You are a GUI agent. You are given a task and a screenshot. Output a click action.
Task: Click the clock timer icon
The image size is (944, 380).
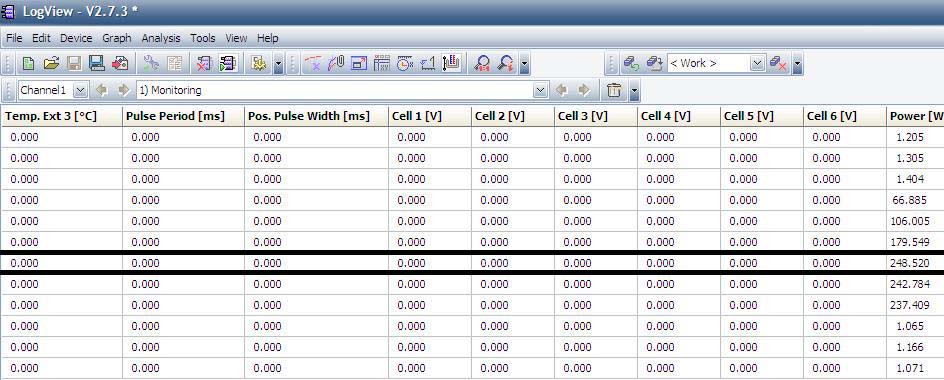pos(405,63)
